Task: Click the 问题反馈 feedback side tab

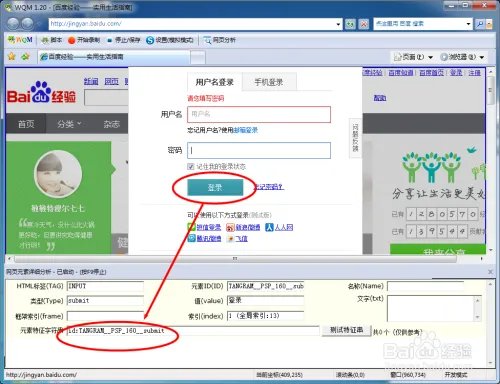Action: [355, 138]
